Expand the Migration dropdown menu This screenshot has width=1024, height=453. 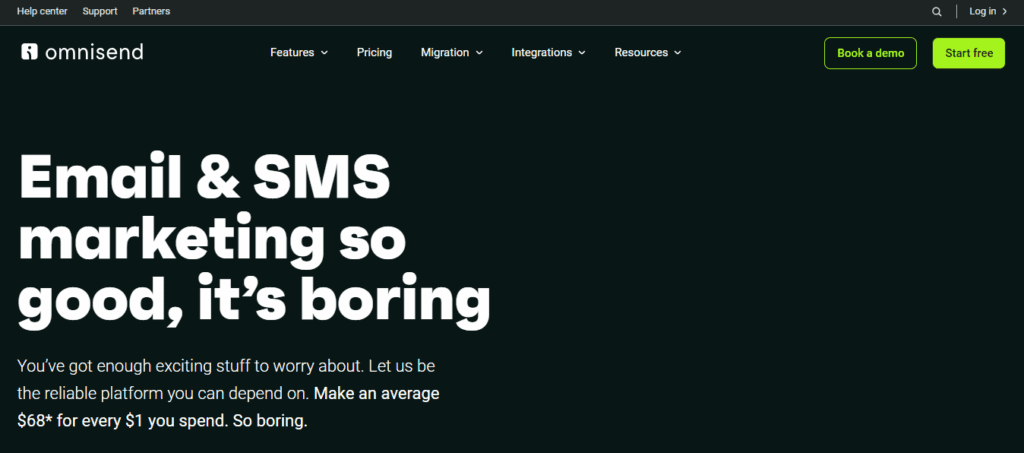[x=452, y=53]
